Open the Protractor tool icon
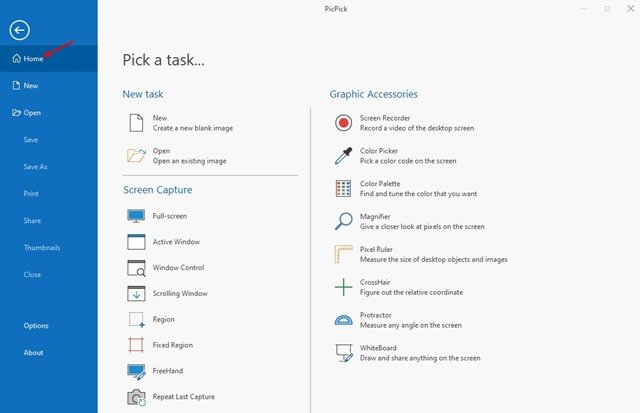Screen dimensions: 640x413 pyautogui.click(x=343, y=320)
